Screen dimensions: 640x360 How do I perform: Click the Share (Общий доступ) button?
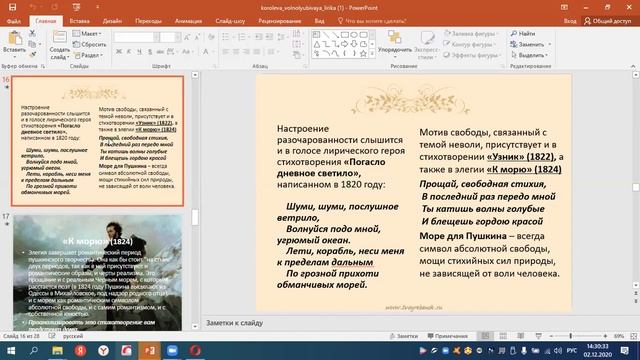click(607, 21)
